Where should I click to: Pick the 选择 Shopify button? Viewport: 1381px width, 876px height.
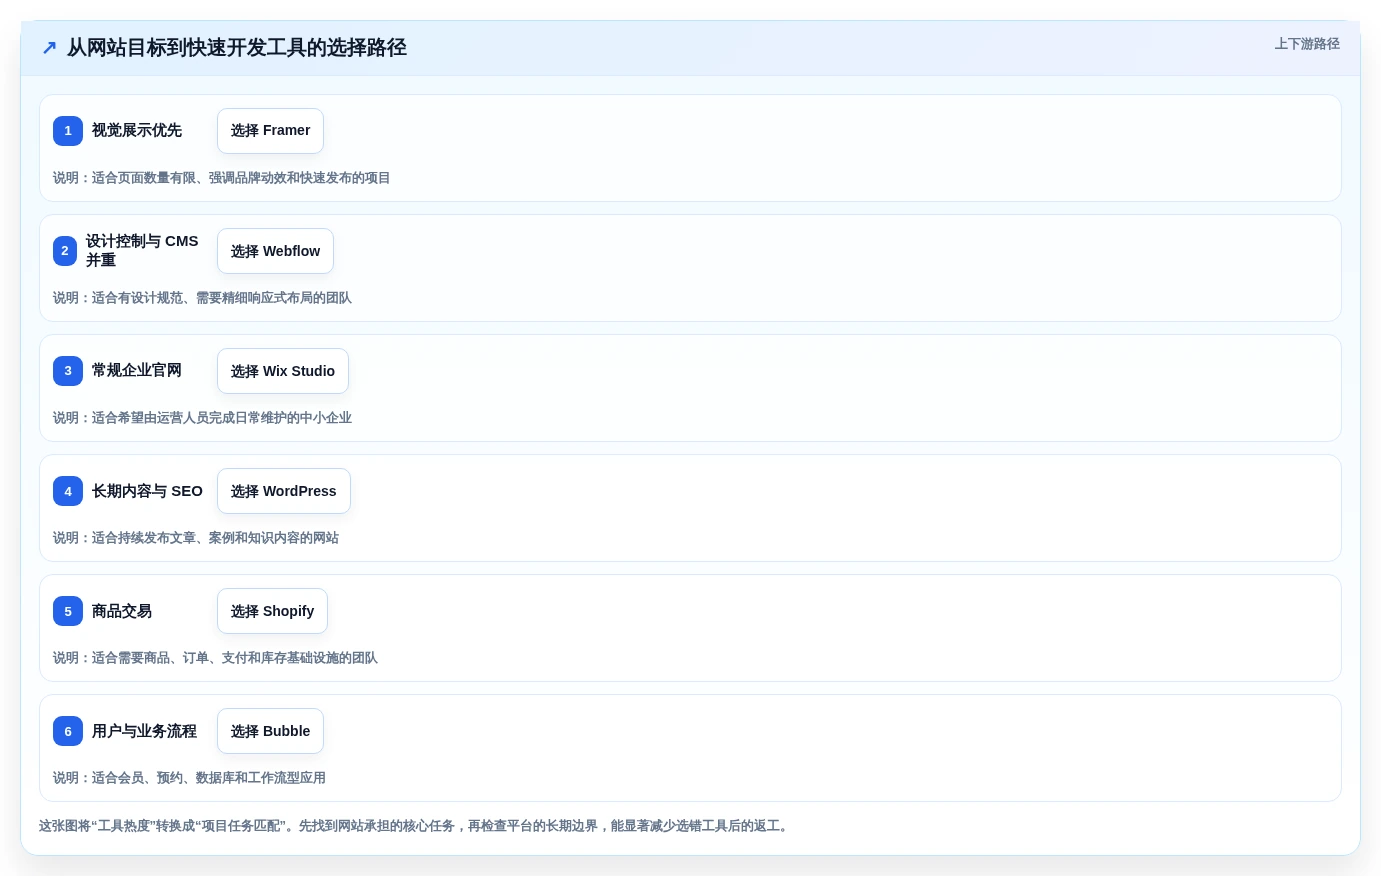[x=272, y=611]
